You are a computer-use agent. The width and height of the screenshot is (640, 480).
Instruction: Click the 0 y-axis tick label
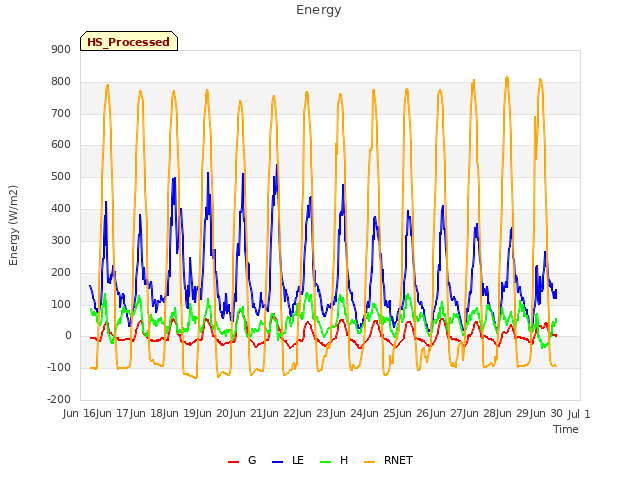[x=68, y=336]
